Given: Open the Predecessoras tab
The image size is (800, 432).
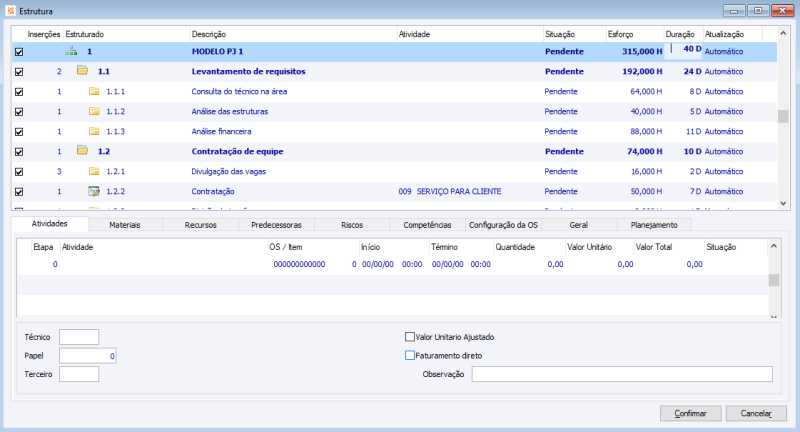Looking at the screenshot, I should pyautogui.click(x=276, y=225).
